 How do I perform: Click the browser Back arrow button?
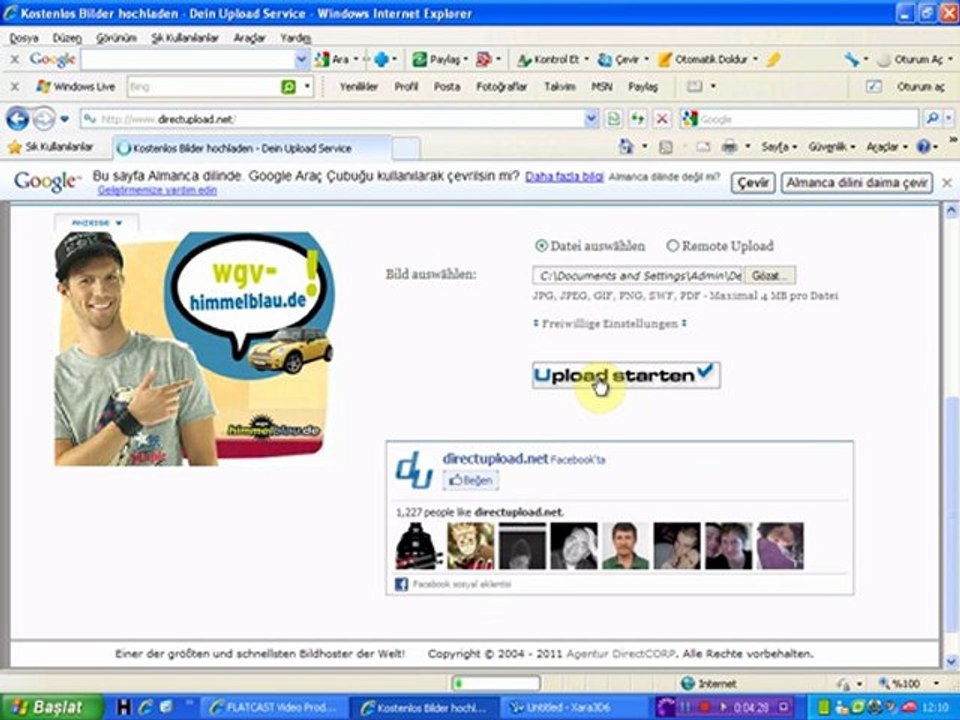click(x=18, y=118)
